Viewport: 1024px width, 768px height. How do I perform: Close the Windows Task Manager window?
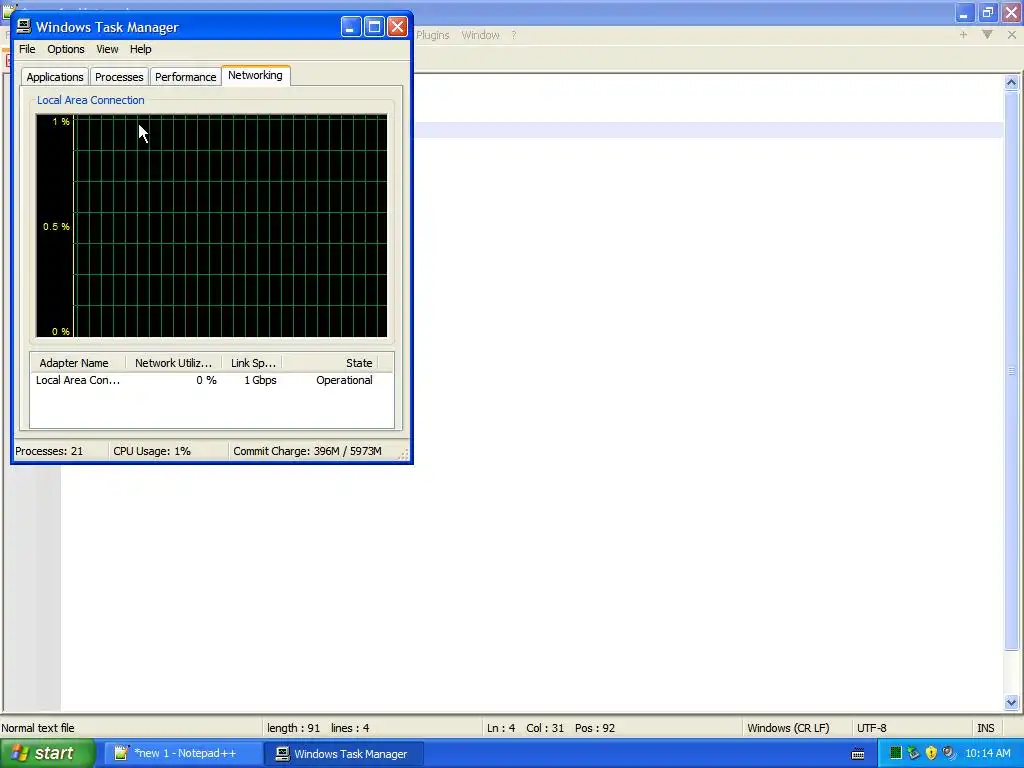397,27
